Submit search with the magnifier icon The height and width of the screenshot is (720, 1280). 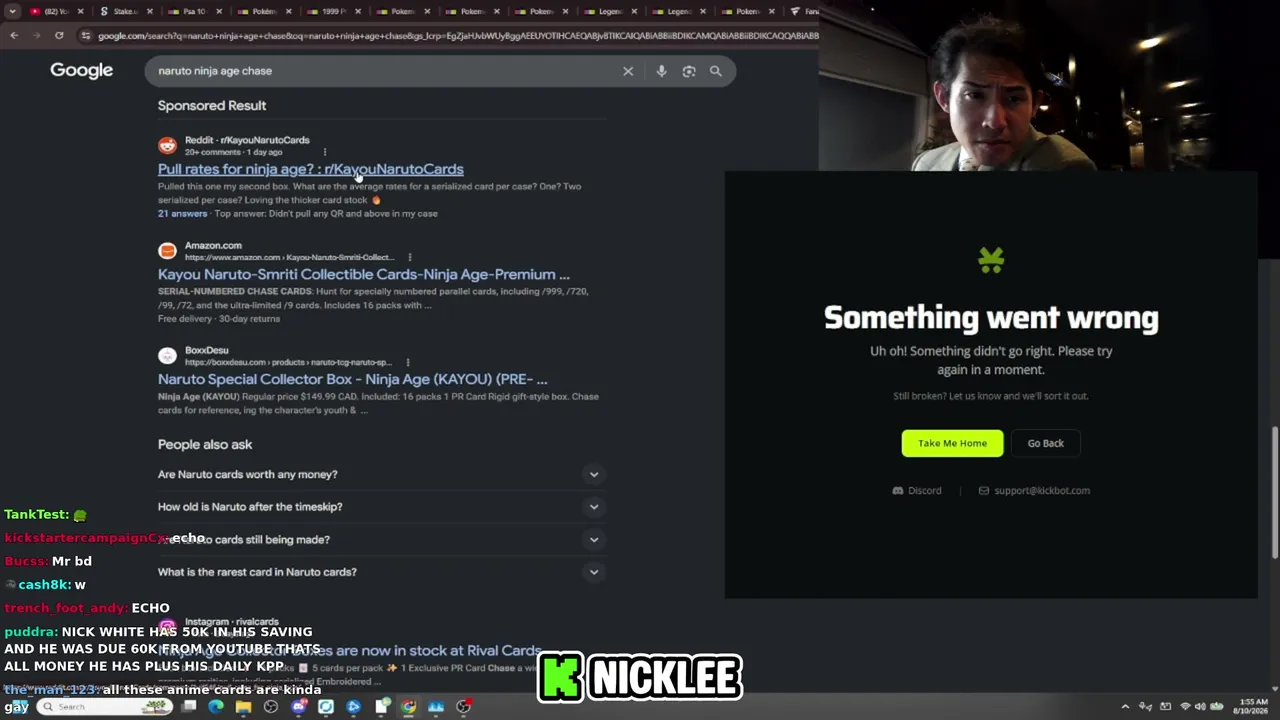click(x=716, y=71)
